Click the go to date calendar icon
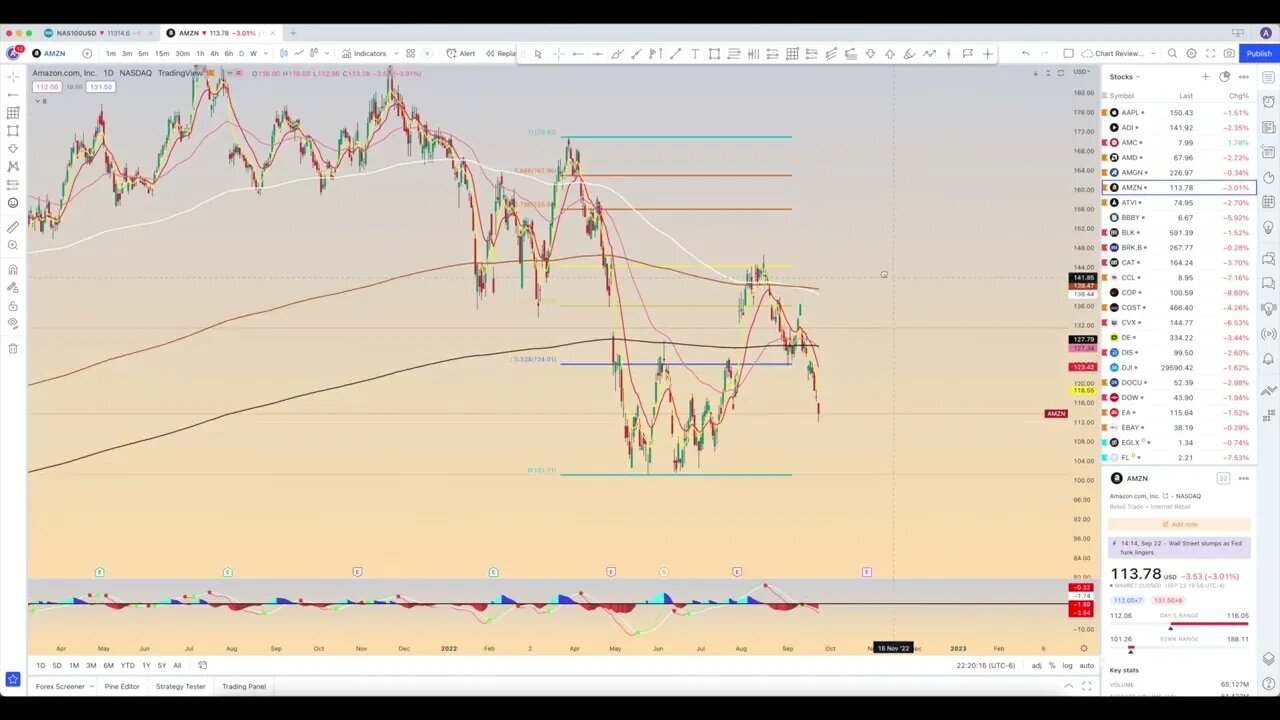This screenshot has height=720, width=1280. click(202, 665)
